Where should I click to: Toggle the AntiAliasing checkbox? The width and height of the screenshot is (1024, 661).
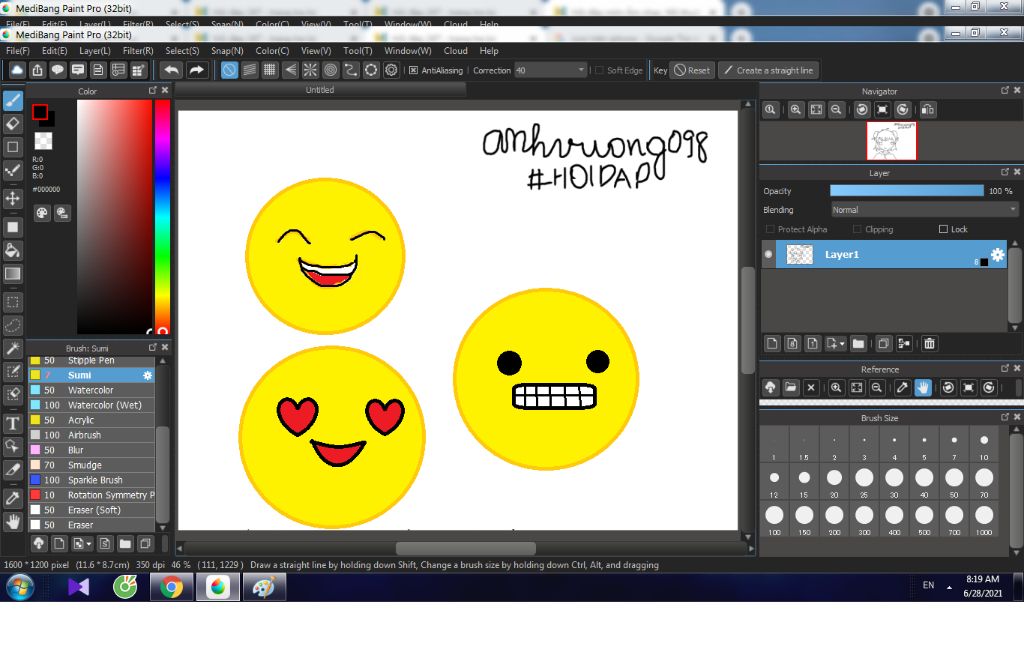tap(413, 71)
